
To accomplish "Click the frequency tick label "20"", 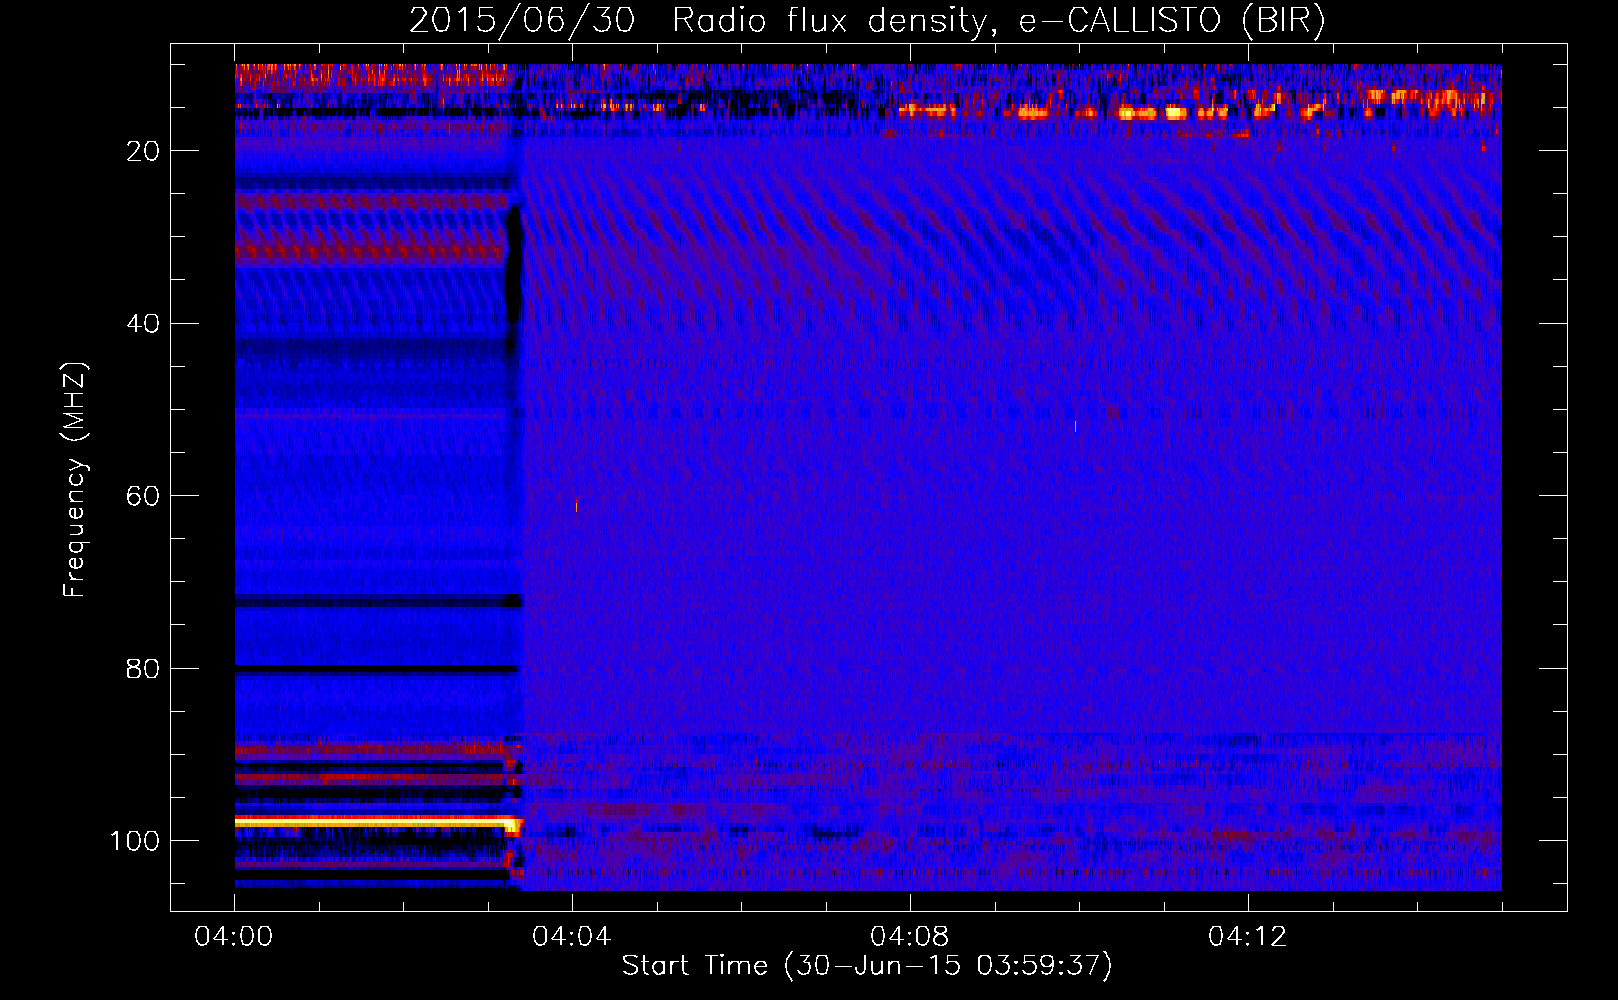I will coord(143,151).
